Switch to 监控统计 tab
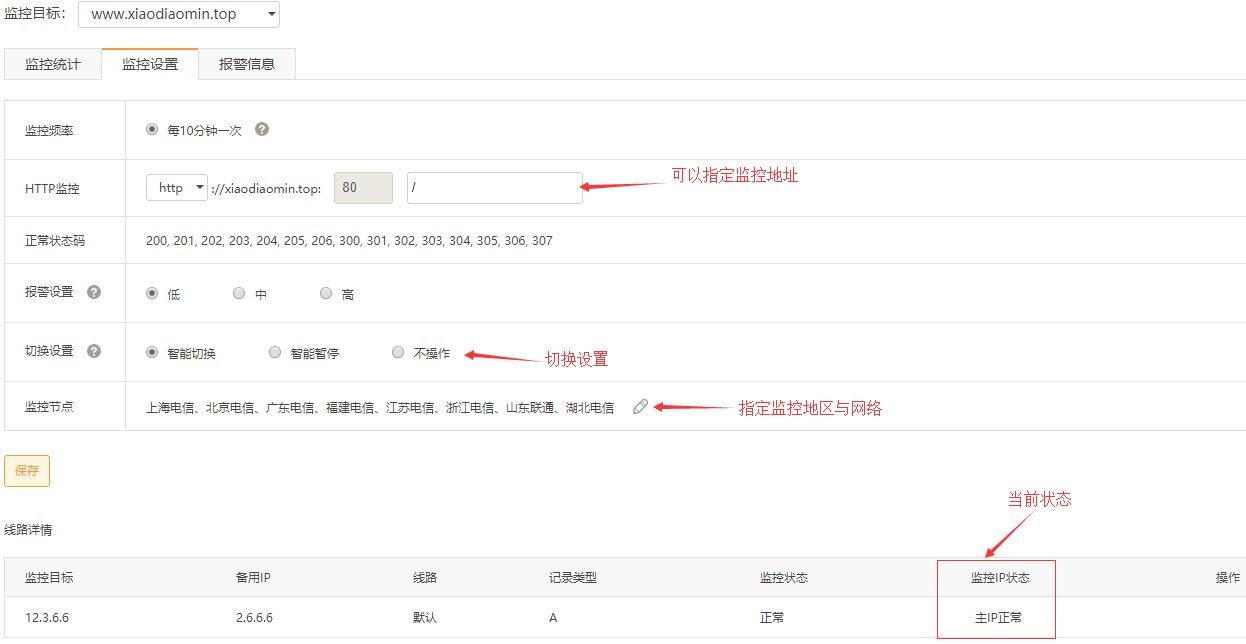The height and width of the screenshot is (644, 1246). pos(53,65)
